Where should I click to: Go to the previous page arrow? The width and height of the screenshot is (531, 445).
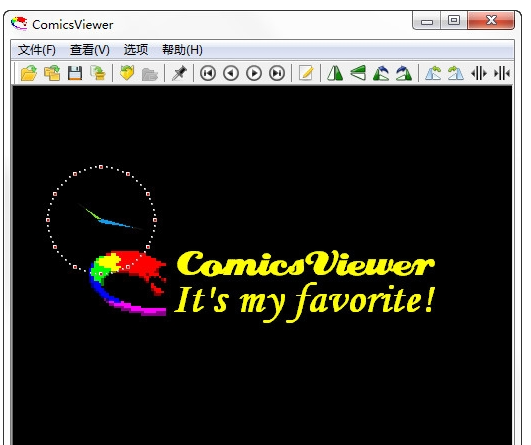click(x=231, y=73)
